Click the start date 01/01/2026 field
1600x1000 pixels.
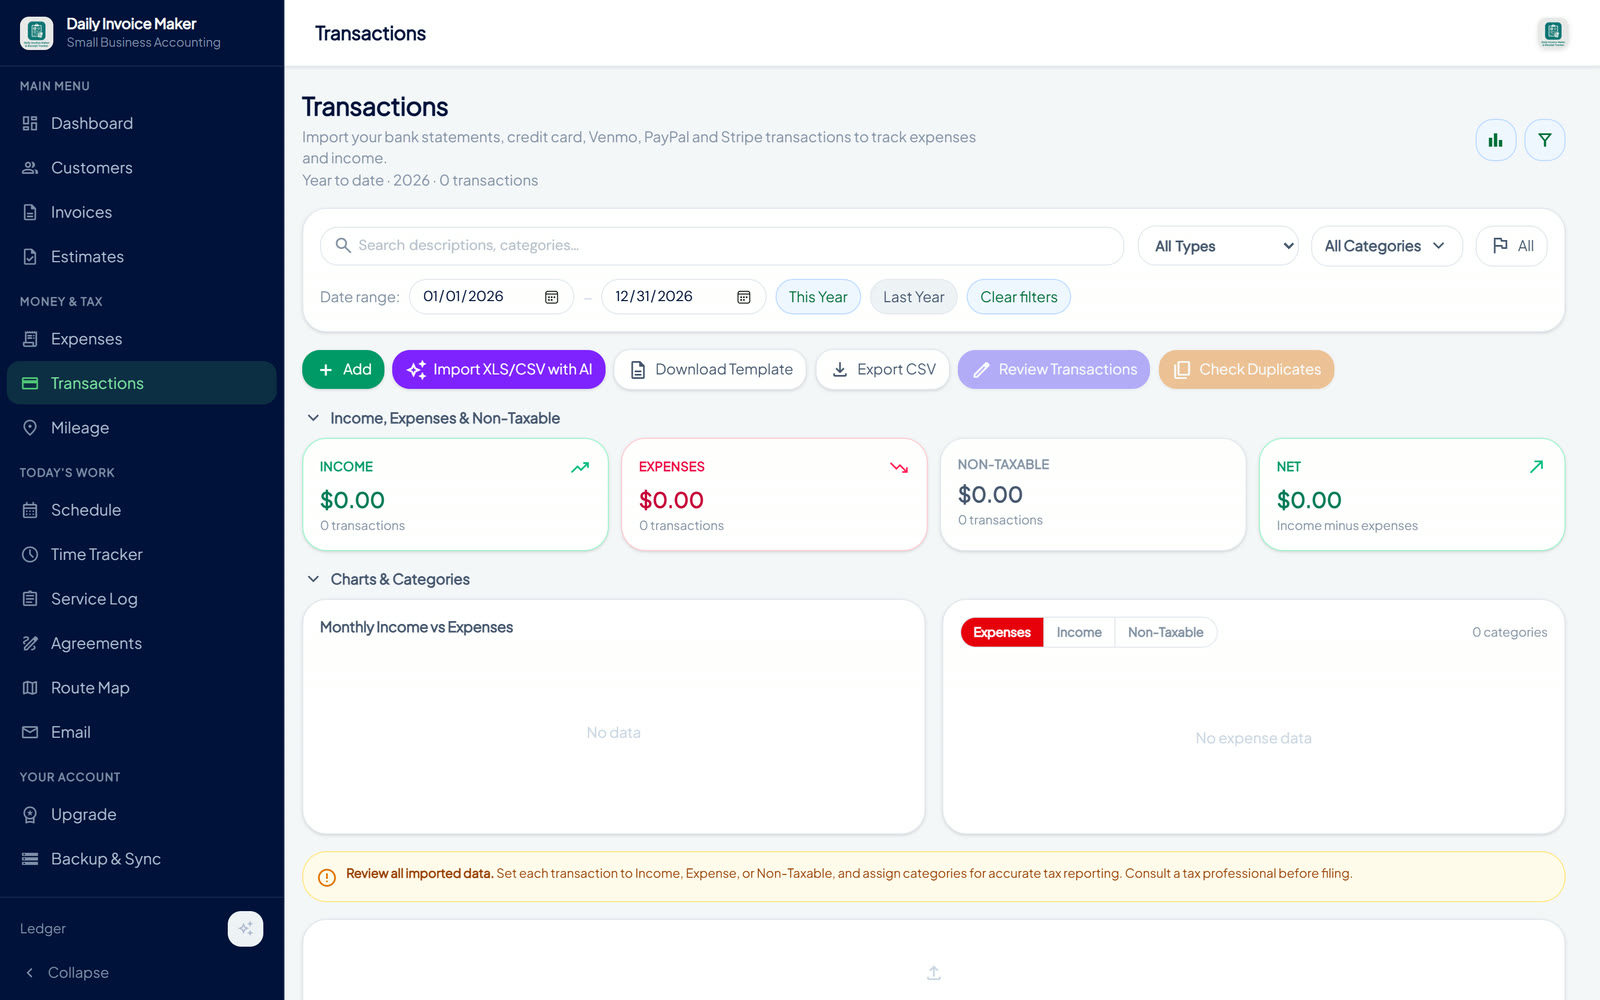tap(491, 297)
